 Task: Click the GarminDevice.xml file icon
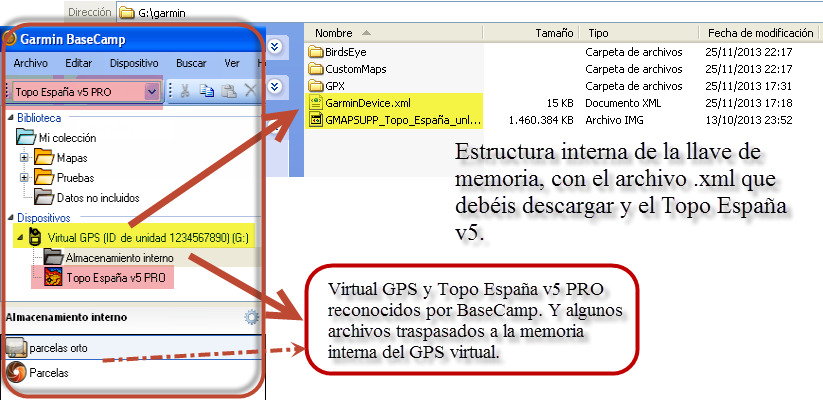coord(316,102)
